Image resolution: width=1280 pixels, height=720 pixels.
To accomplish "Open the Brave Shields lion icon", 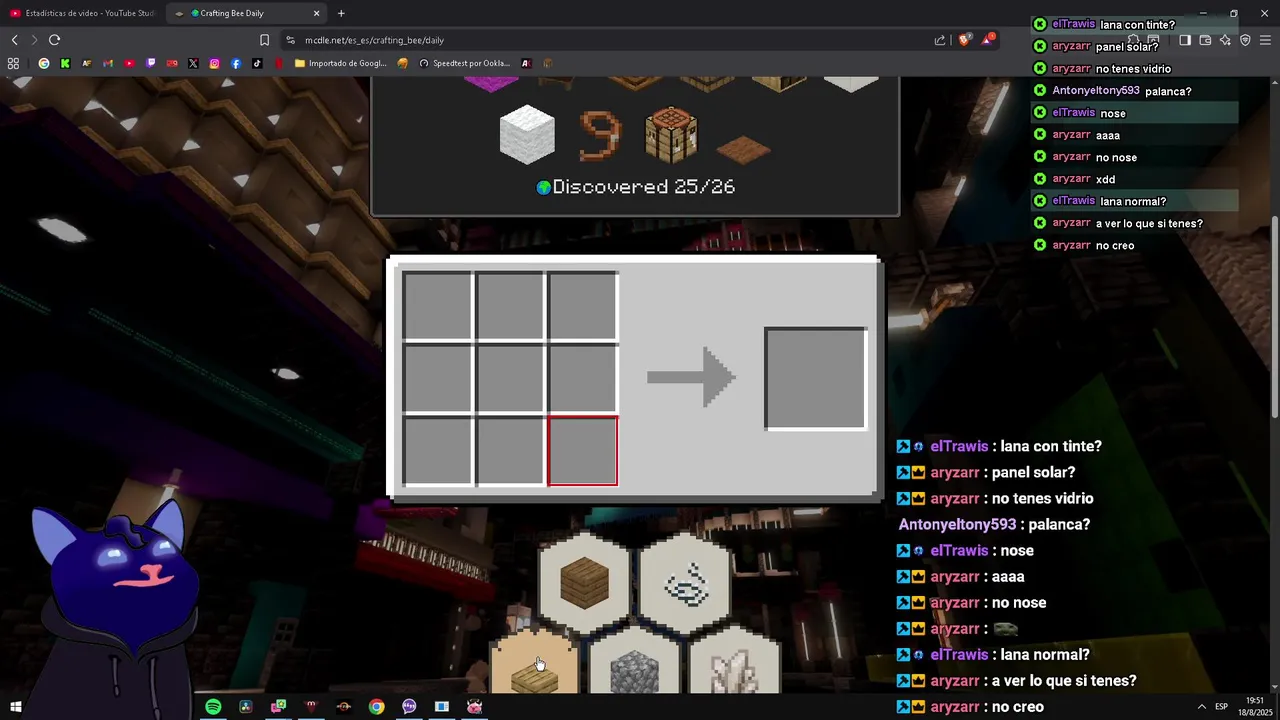I will point(964,40).
